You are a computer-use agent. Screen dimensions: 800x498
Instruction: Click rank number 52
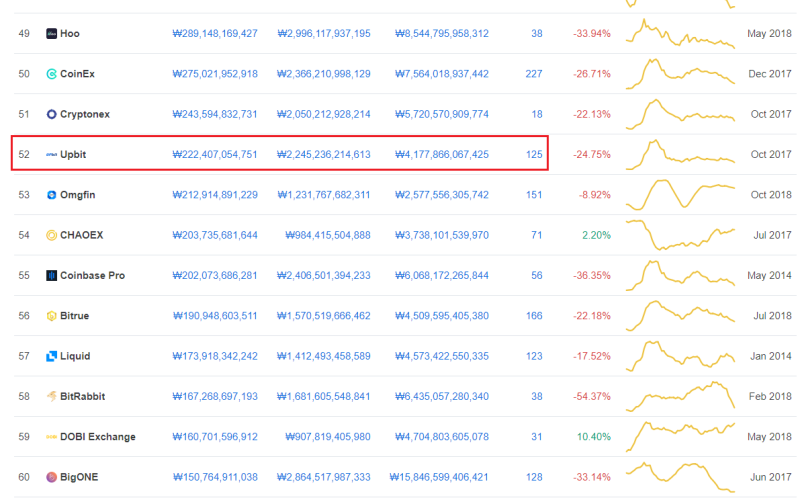coord(24,155)
